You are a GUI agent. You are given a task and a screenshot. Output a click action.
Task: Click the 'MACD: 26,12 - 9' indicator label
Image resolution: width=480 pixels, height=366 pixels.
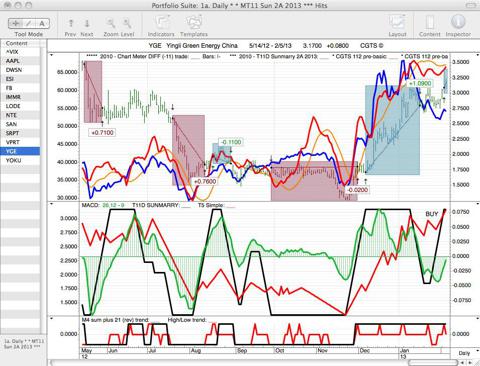[103, 205]
